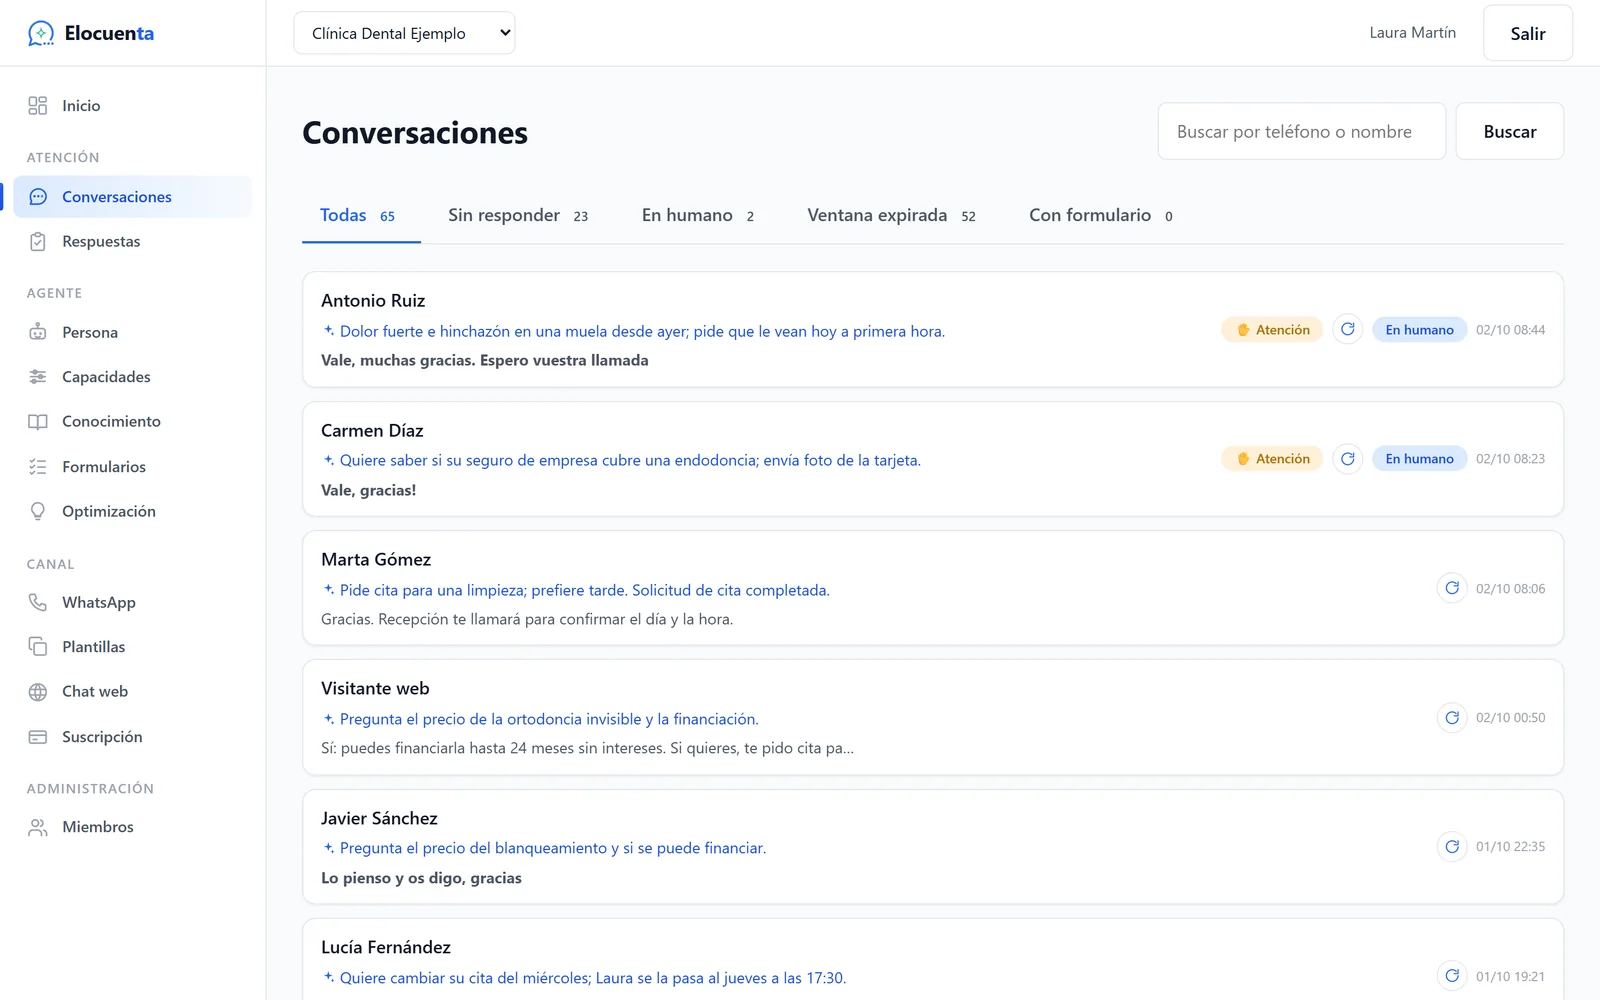Open Conversaciones in the sidebar

click(x=133, y=197)
